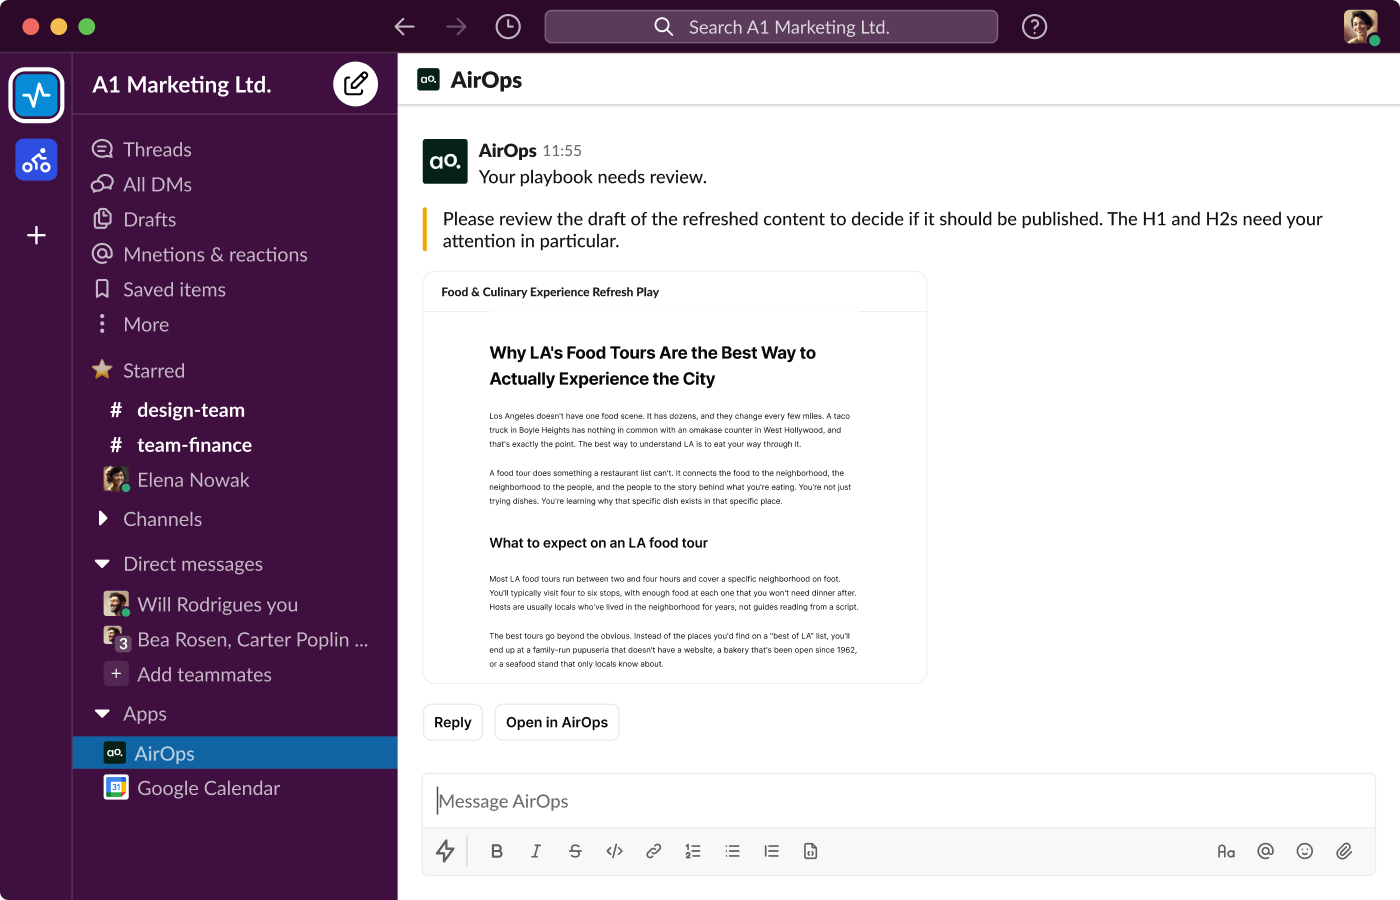
Task: Click the Search A1 Marketing Ltd. field
Action: 770,26
